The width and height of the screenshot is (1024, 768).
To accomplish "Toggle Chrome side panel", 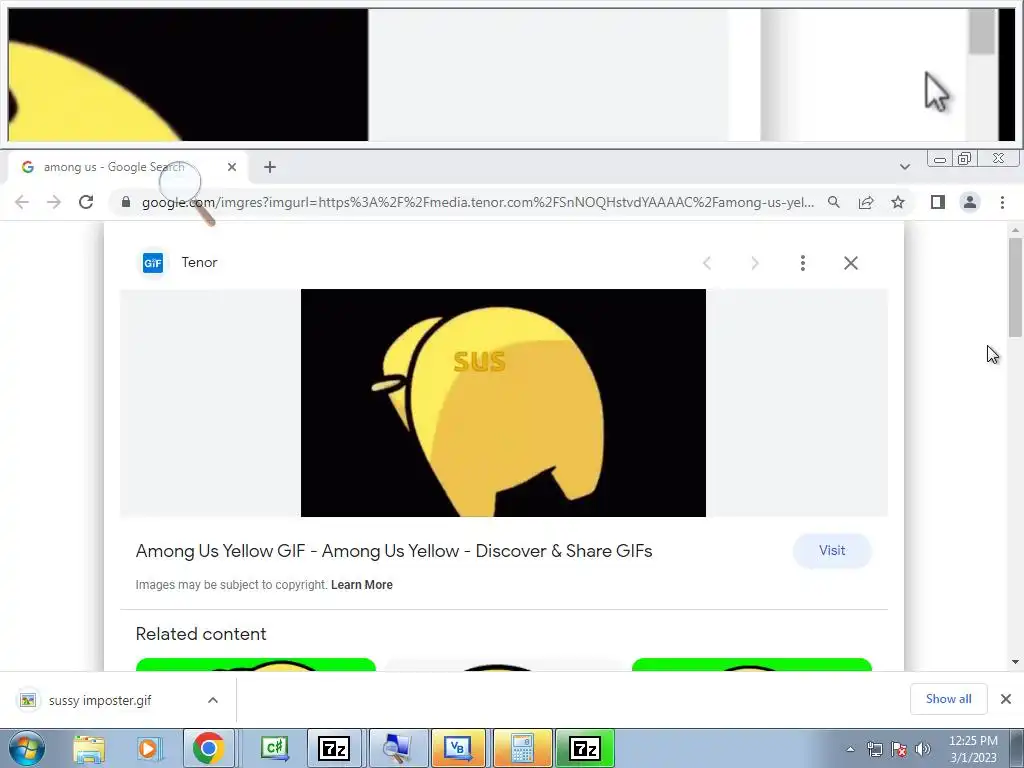I will pos(938,202).
